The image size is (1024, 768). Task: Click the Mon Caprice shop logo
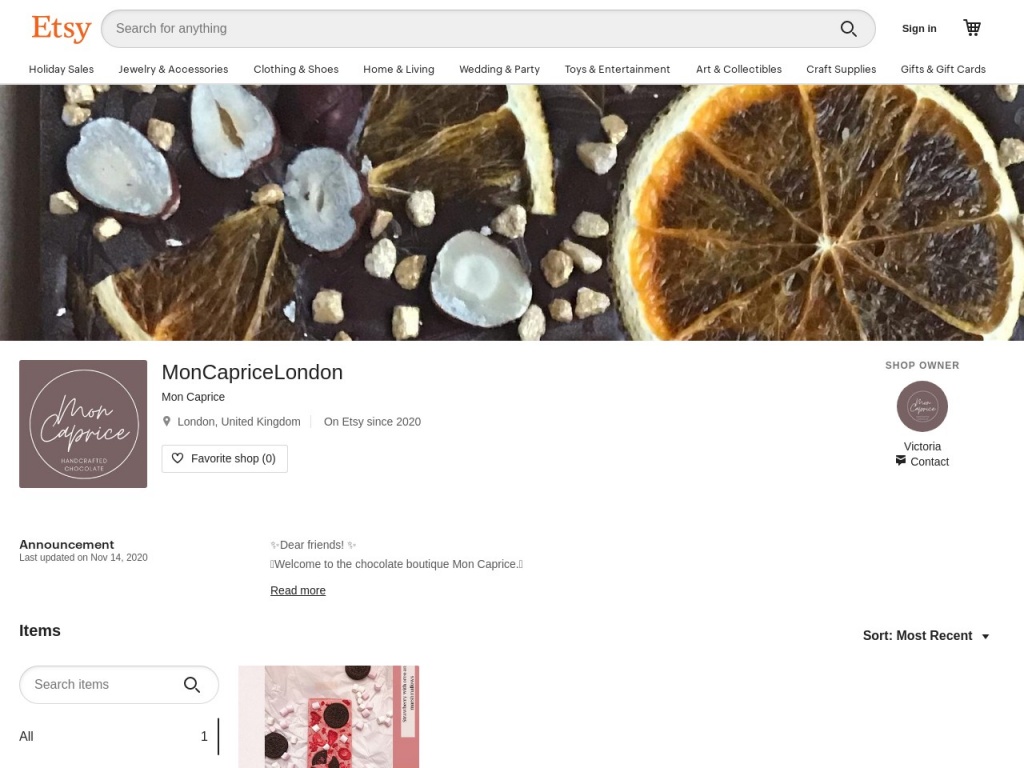[x=83, y=424]
